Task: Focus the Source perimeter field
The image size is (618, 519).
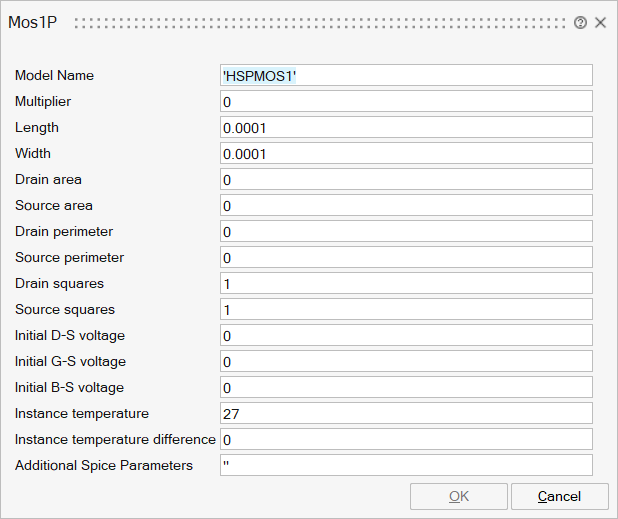Action: point(406,257)
